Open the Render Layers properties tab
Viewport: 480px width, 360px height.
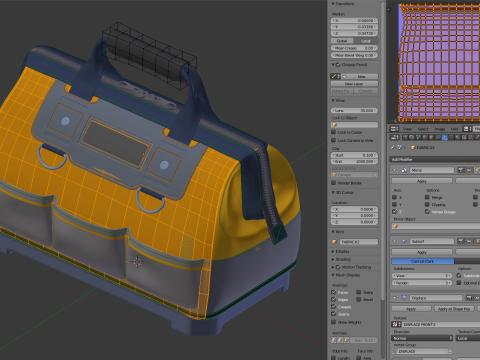412,137
